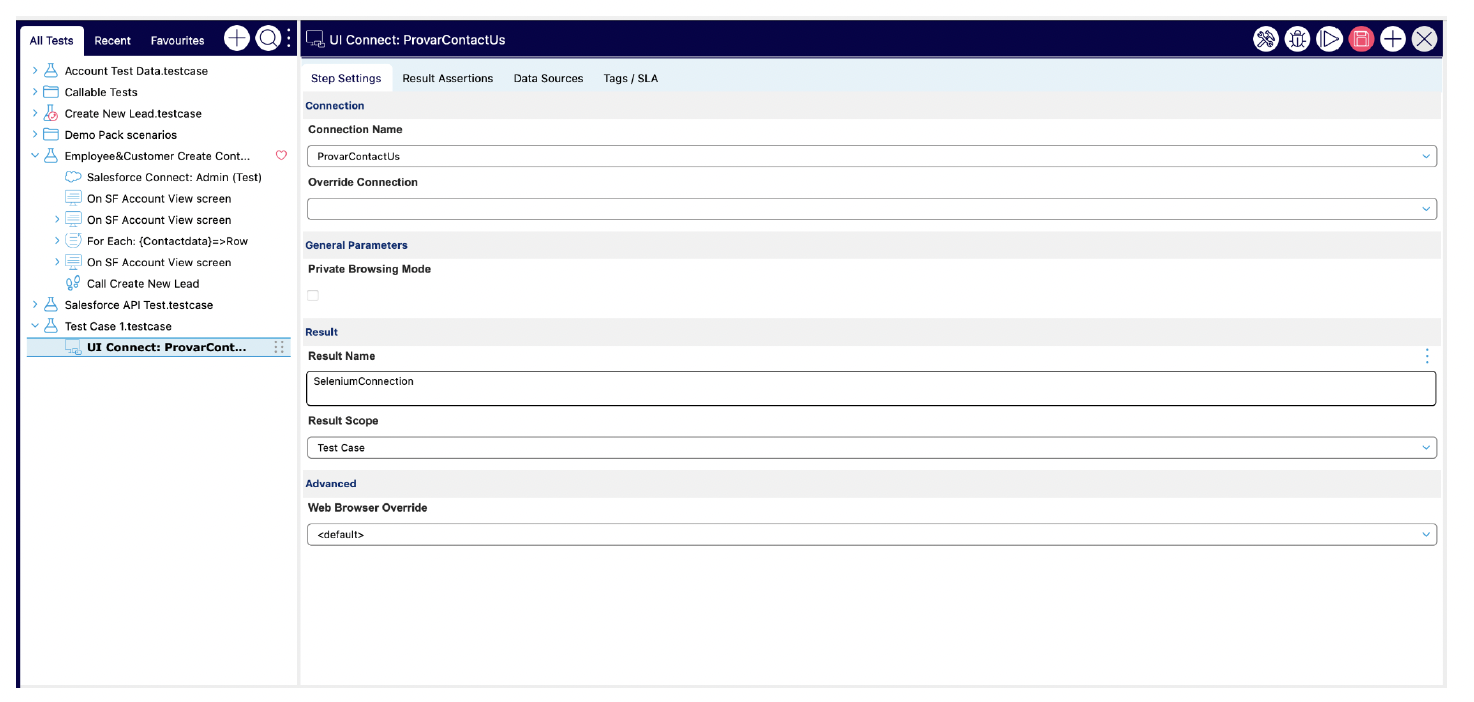The height and width of the screenshot is (702, 1474).
Task: Save using the red floppy disk icon
Action: (x=1361, y=39)
